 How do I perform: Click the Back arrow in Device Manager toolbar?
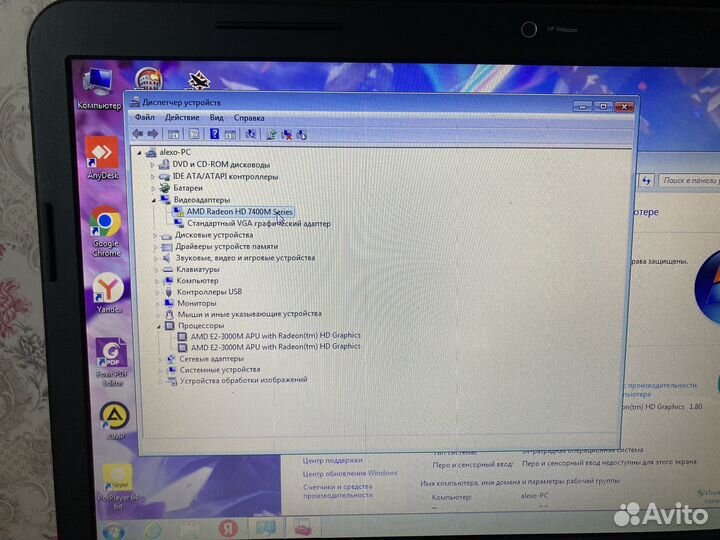click(x=137, y=134)
